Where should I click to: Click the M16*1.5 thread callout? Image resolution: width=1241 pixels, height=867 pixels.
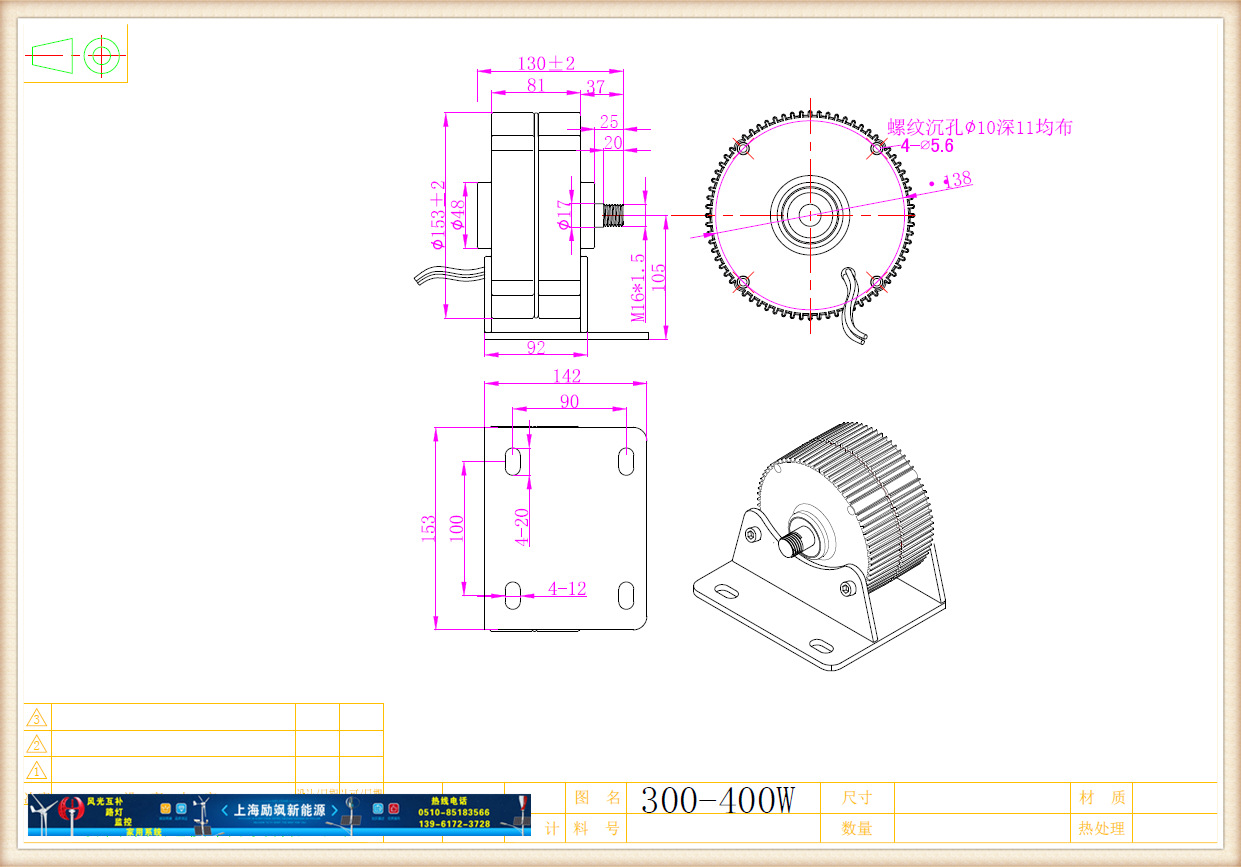[x=637, y=288]
